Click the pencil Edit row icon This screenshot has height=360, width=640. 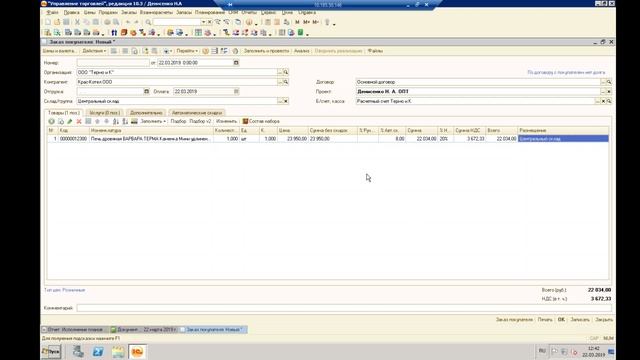click(x=70, y=121)
